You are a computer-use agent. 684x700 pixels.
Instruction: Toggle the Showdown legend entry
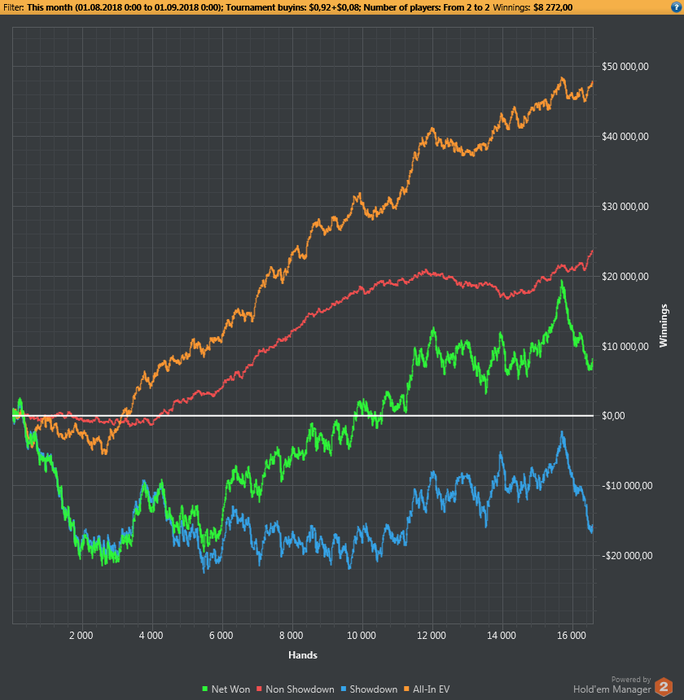(369, 689)
